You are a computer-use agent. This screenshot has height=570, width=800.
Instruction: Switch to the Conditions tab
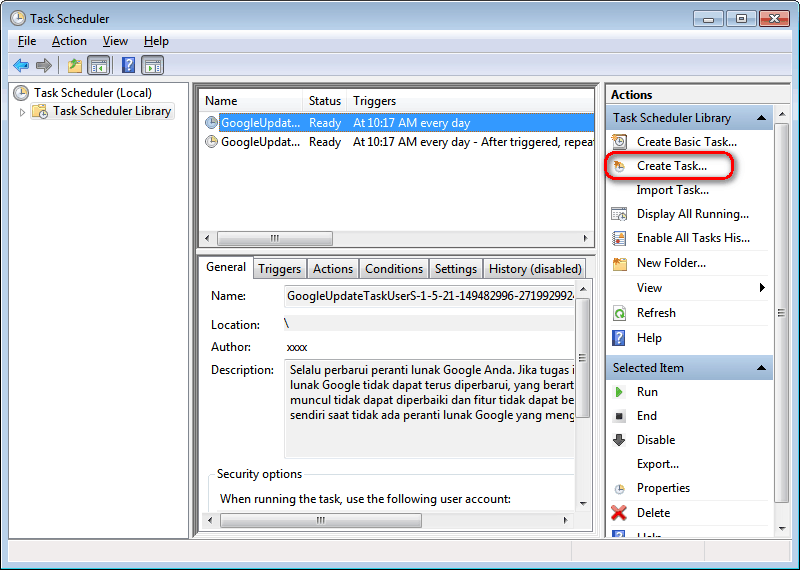pyautogui.click(x=394, y=269)
